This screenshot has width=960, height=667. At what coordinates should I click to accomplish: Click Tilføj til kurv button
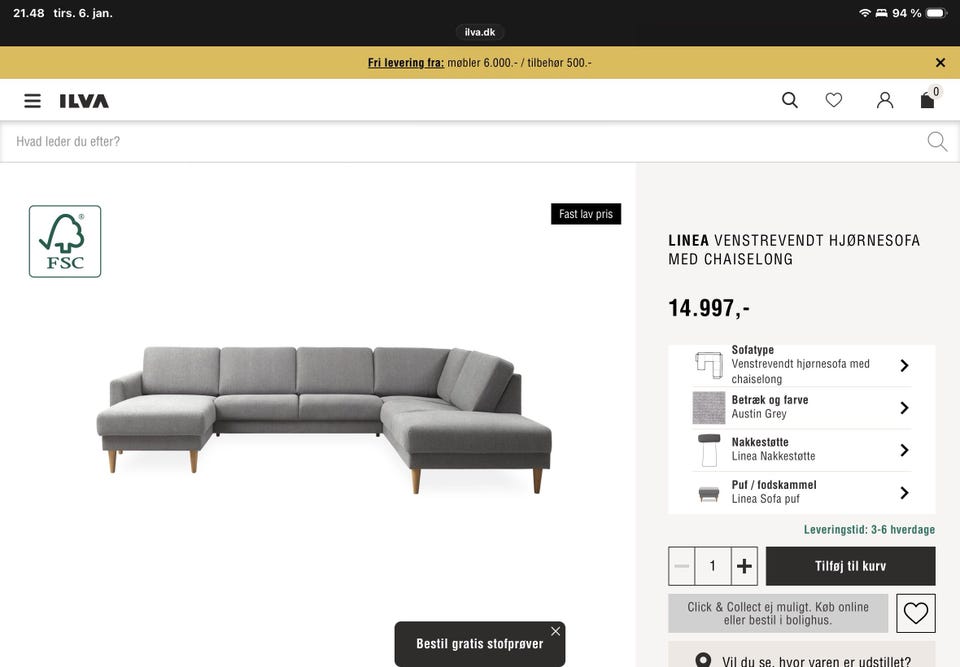[x=850, y=566]
